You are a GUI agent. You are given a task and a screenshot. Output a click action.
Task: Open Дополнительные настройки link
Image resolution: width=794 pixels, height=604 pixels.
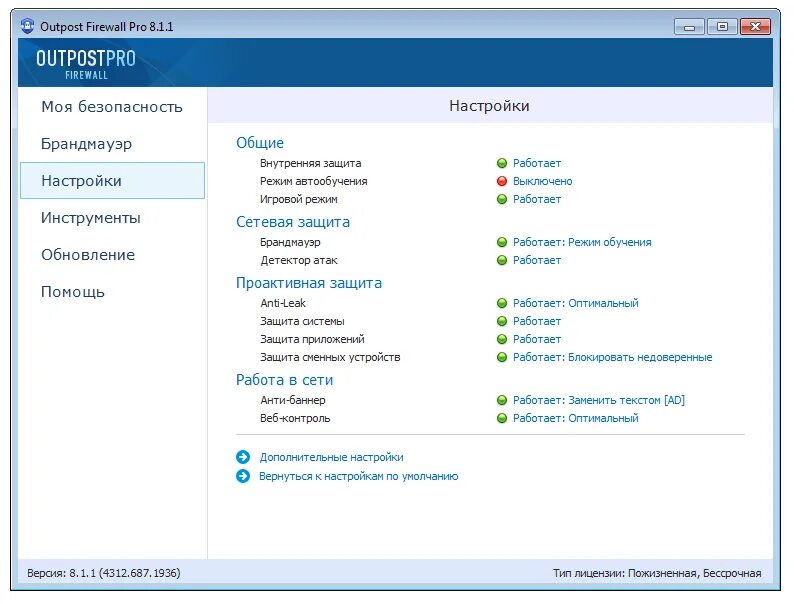[x=331, y=457]
